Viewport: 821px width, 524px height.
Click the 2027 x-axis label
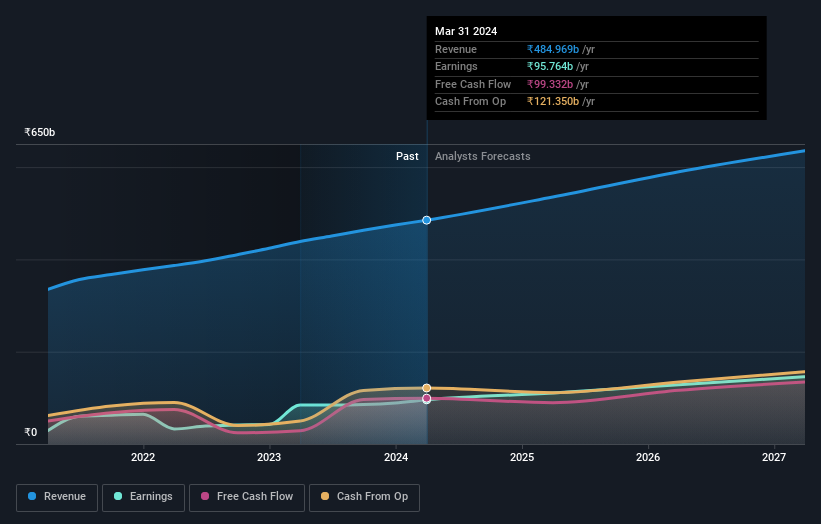coord(774,458)
